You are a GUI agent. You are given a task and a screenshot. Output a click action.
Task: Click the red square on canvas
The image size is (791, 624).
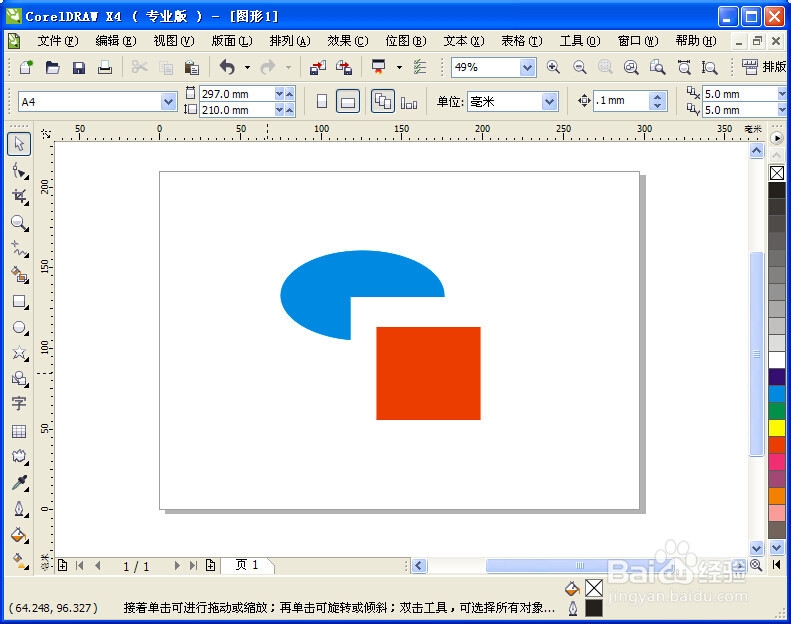428,373
